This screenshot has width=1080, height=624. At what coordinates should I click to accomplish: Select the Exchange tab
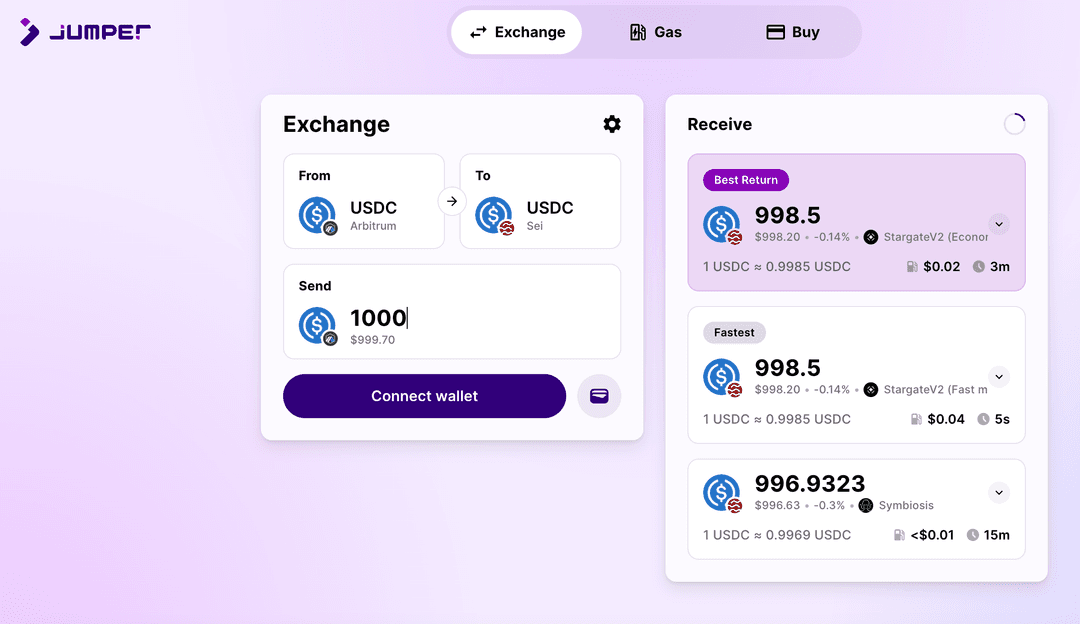517,32
